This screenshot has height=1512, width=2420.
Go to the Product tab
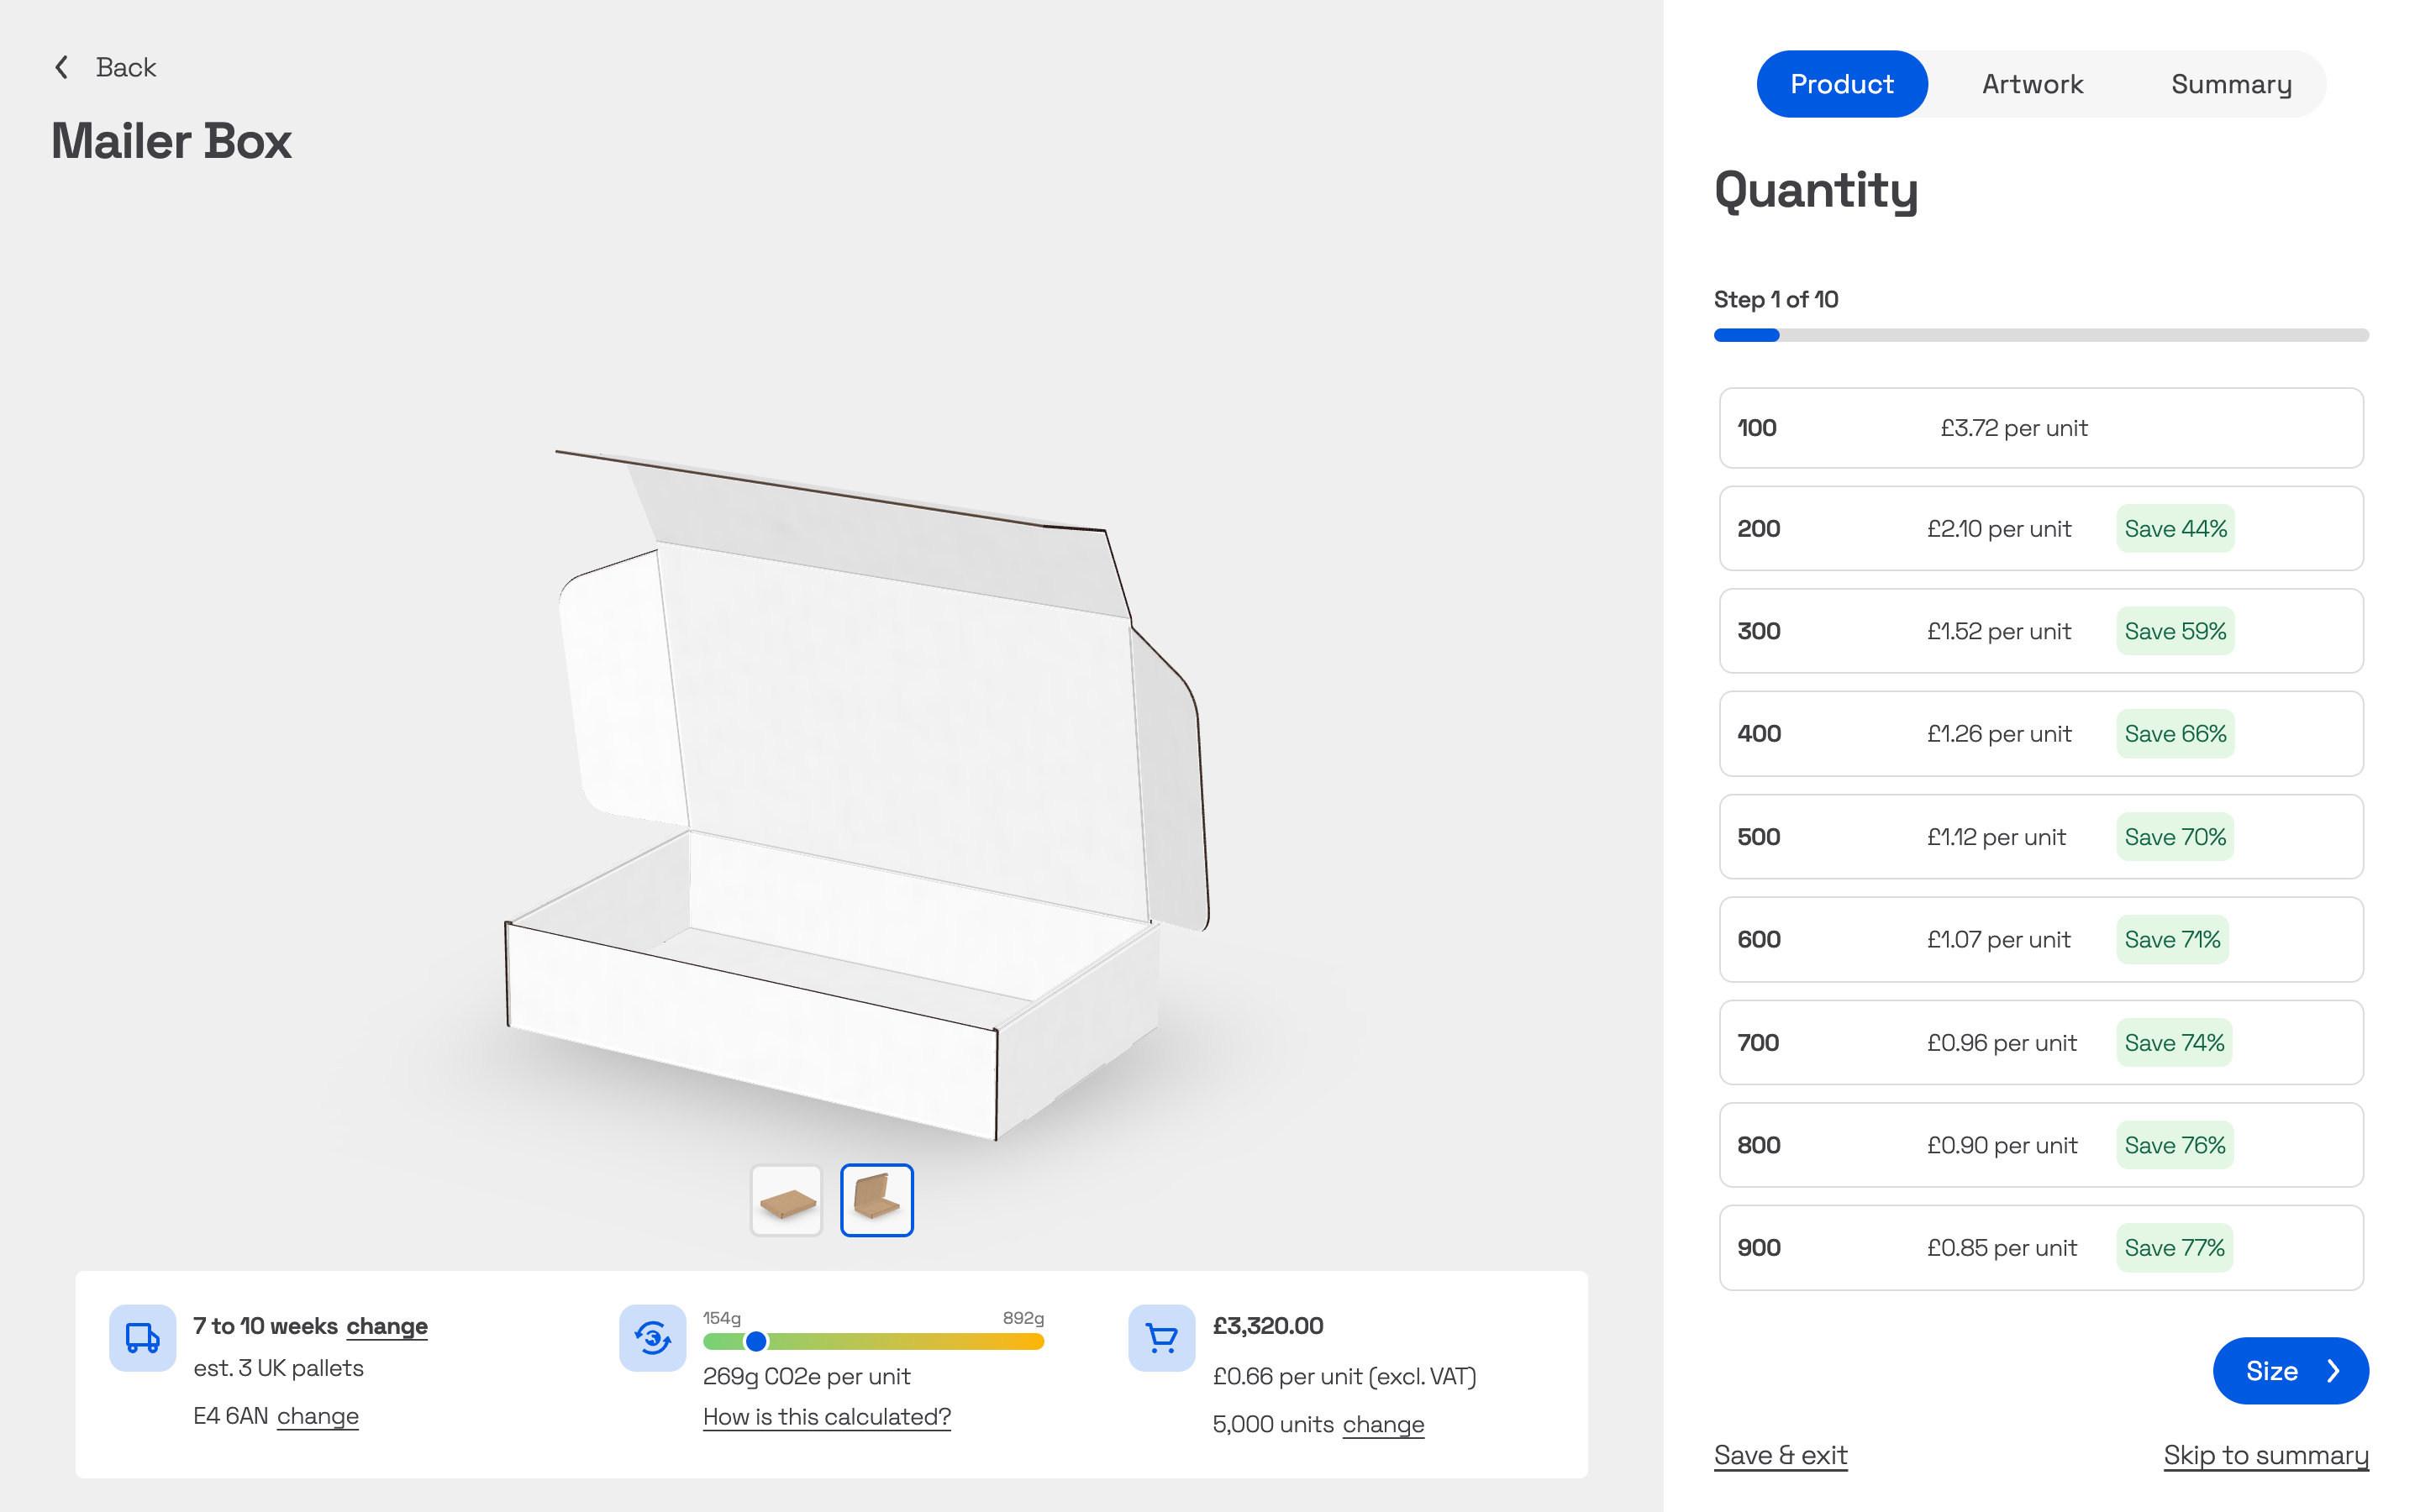1841,84
